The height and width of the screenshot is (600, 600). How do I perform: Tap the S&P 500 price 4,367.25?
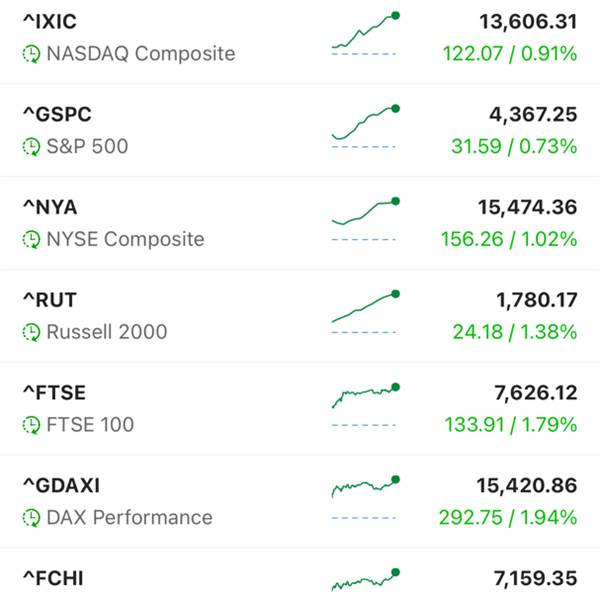[x=527, y=115]
